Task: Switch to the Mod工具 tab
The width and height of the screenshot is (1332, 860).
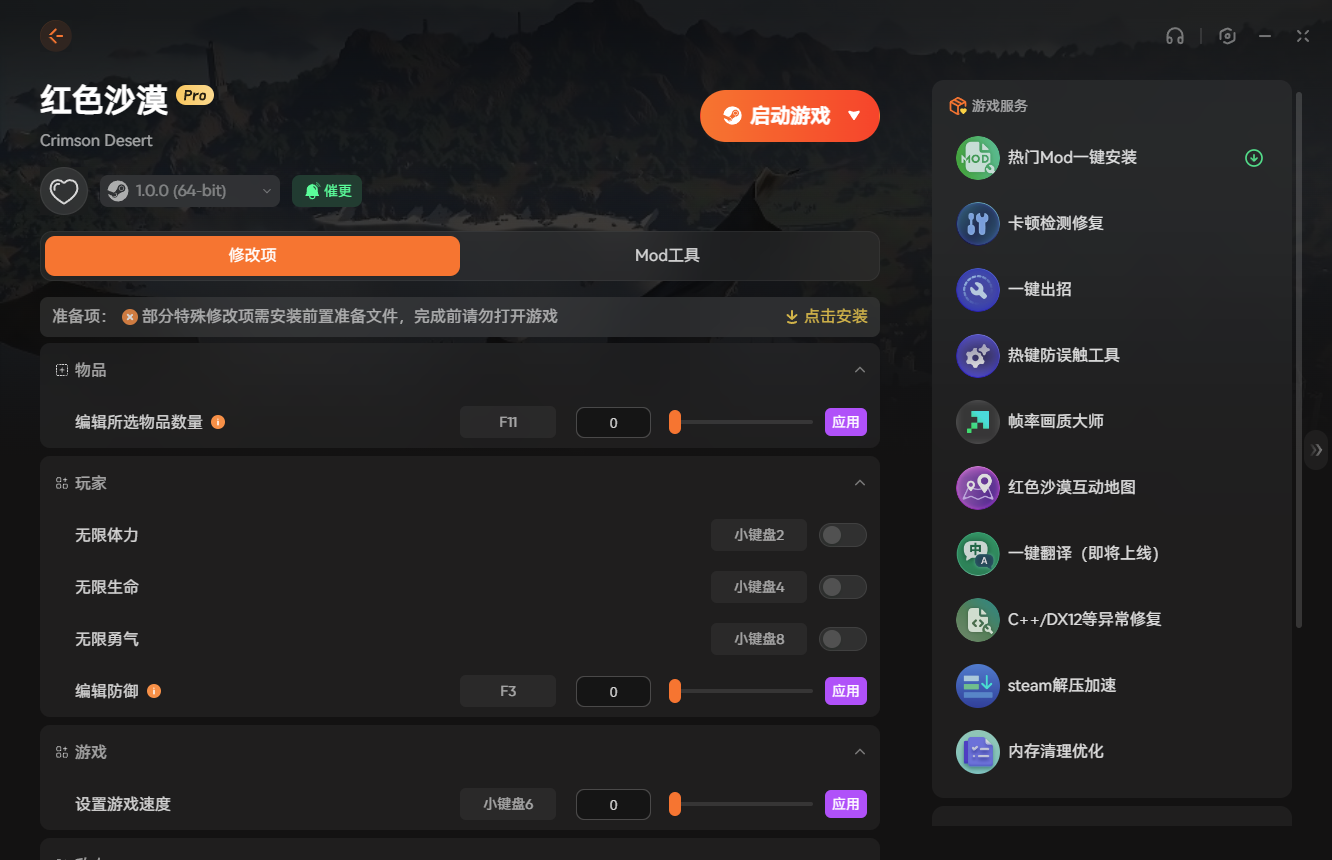Action: pos(667,256)
